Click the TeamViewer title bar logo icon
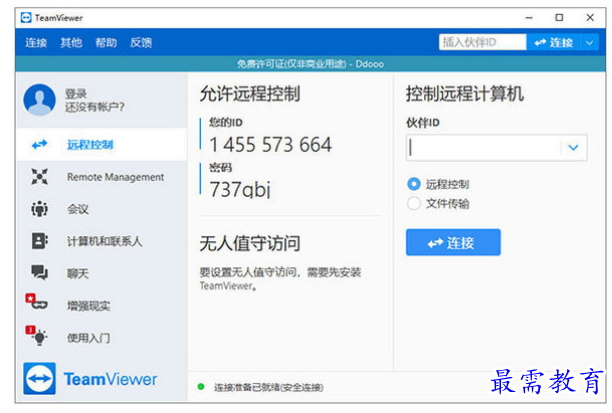612x413 pixels. click(26, 18)
